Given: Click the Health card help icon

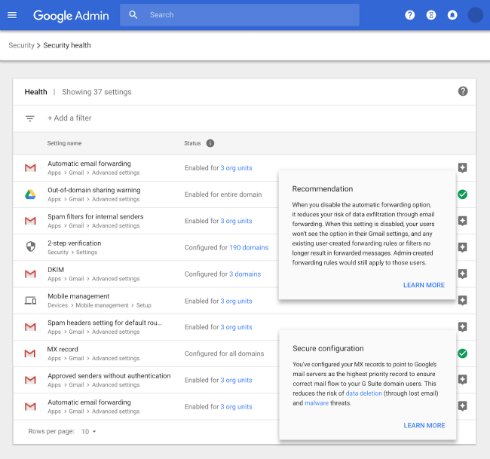Looking at the screenshot, I should click(463, 91).
